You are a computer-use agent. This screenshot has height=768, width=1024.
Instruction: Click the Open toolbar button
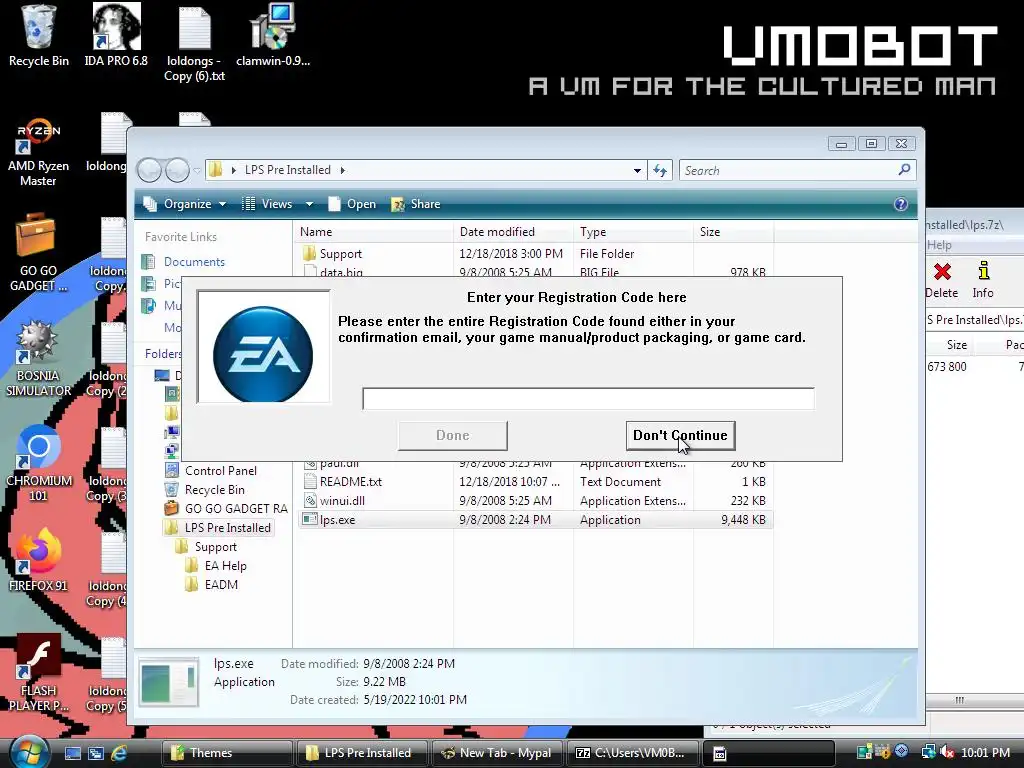click(x=352, y=204)
